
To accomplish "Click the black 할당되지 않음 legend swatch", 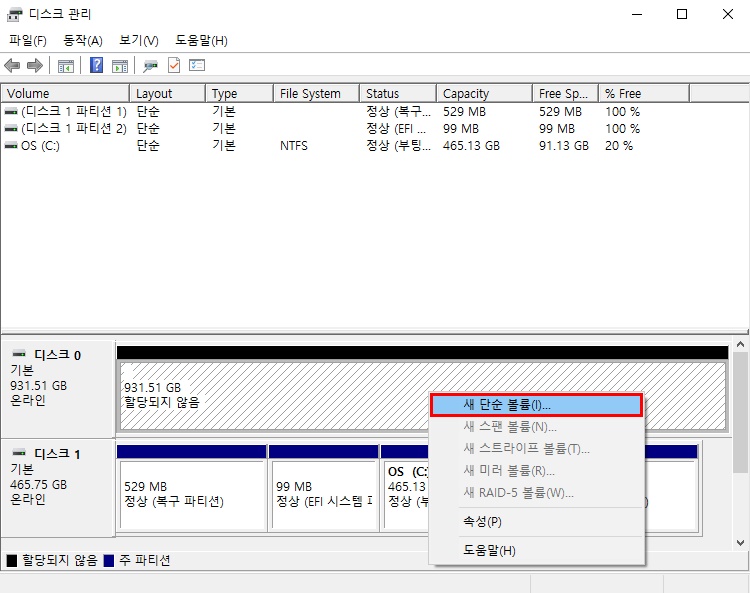I will click(x=12, y=560).
